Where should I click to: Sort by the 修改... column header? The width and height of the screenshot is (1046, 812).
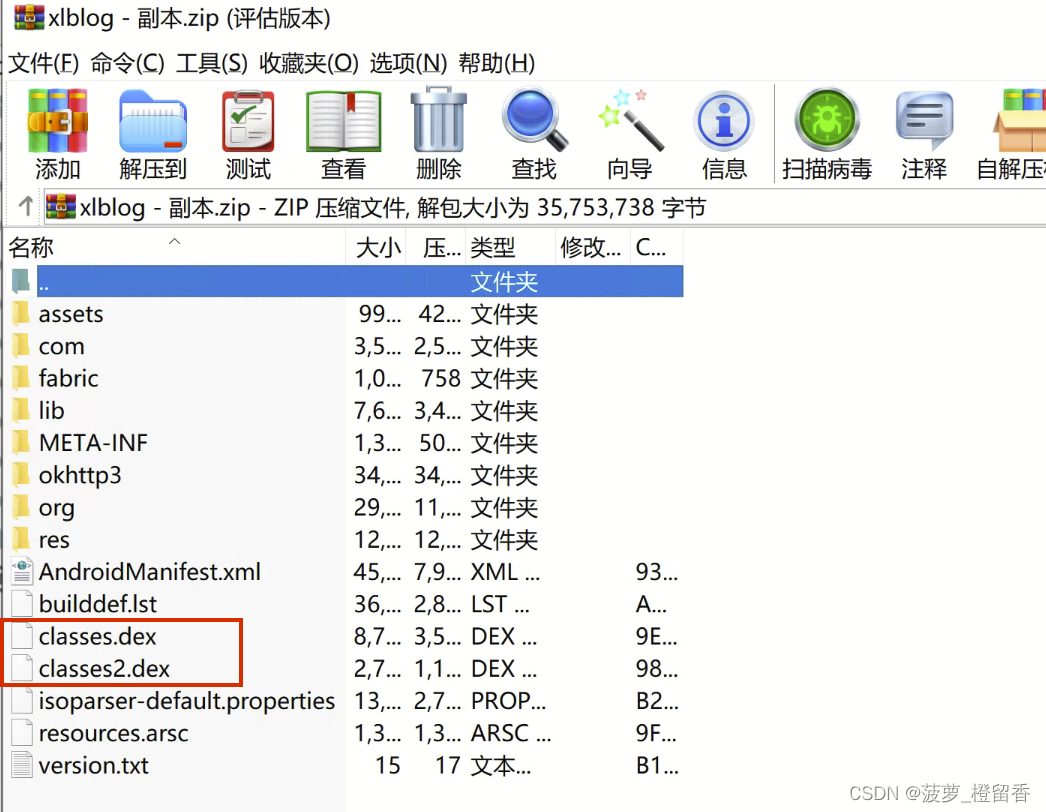(x=593, y=248)
